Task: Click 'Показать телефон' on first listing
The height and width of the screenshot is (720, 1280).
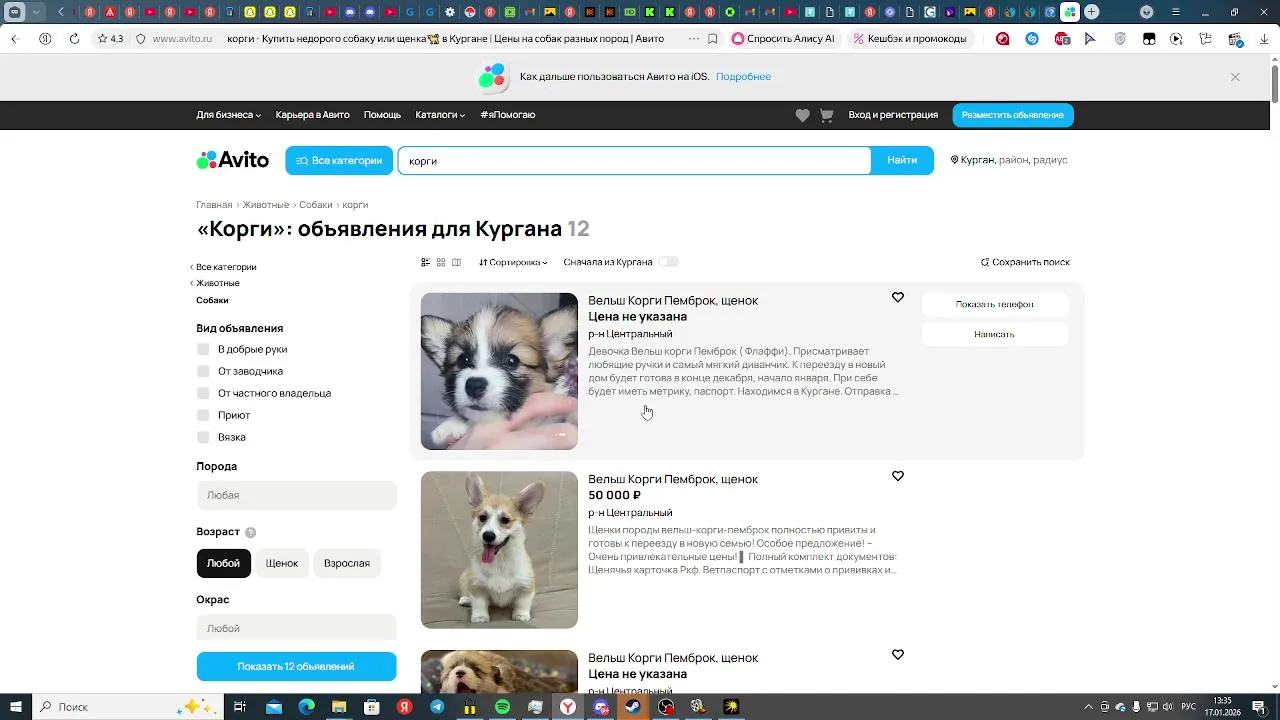Action: tap(995, 304)
